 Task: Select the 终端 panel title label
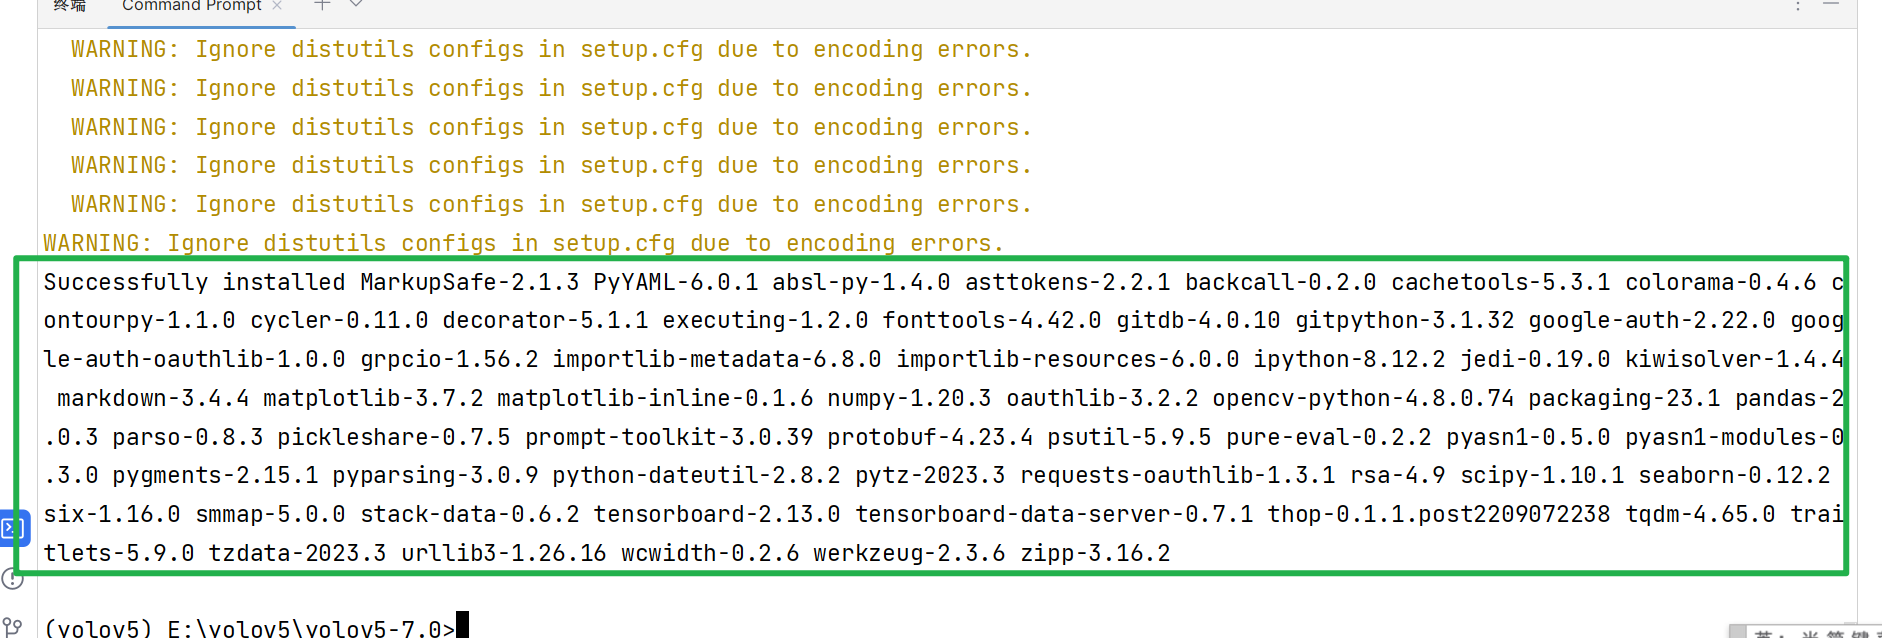point(69,6)
